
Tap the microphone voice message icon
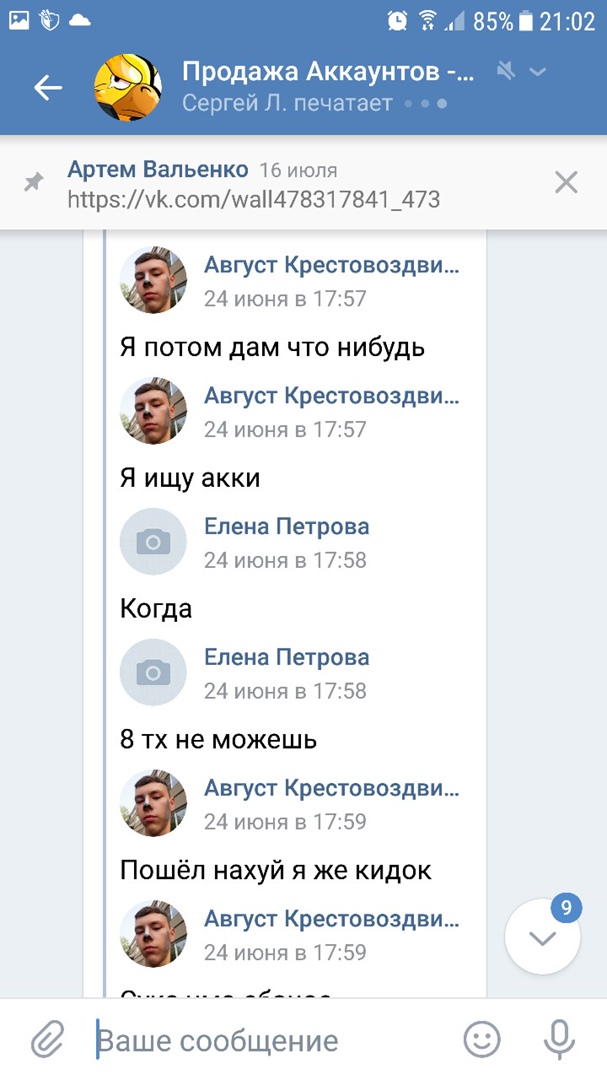(x=560, y=1040)
